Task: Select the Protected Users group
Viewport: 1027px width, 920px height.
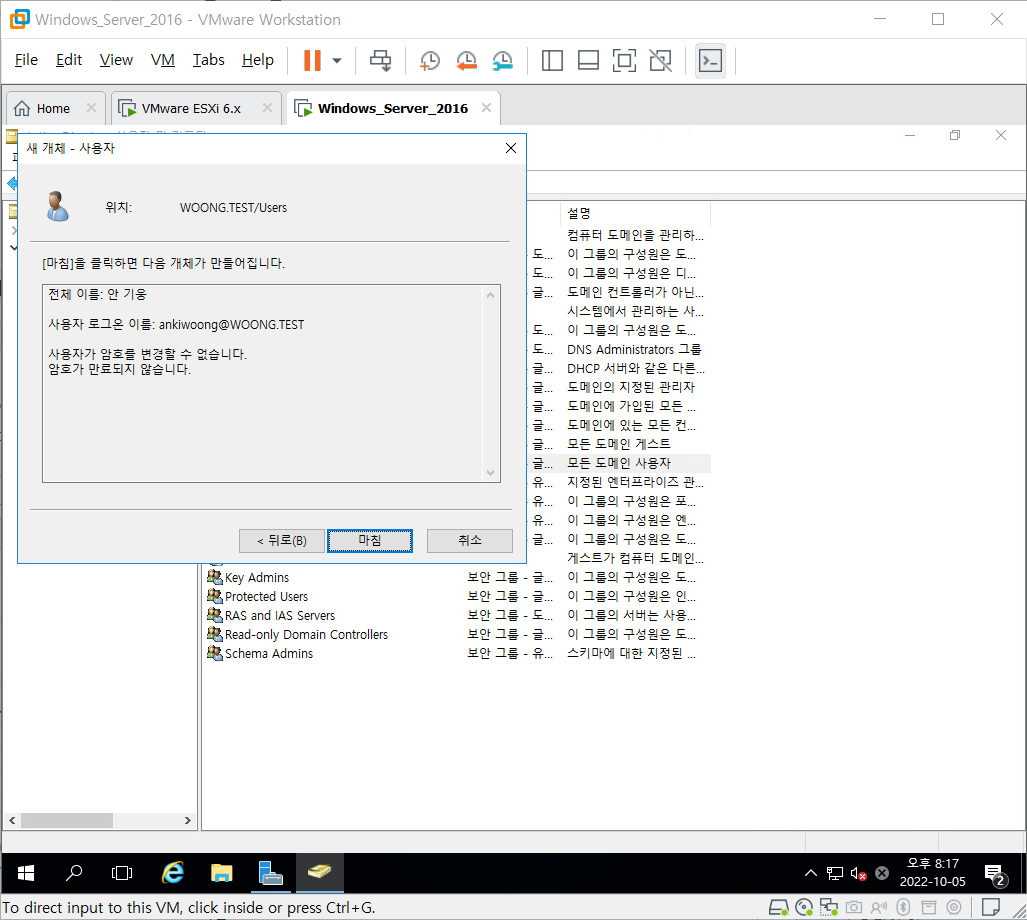Action: coord(266,597)
